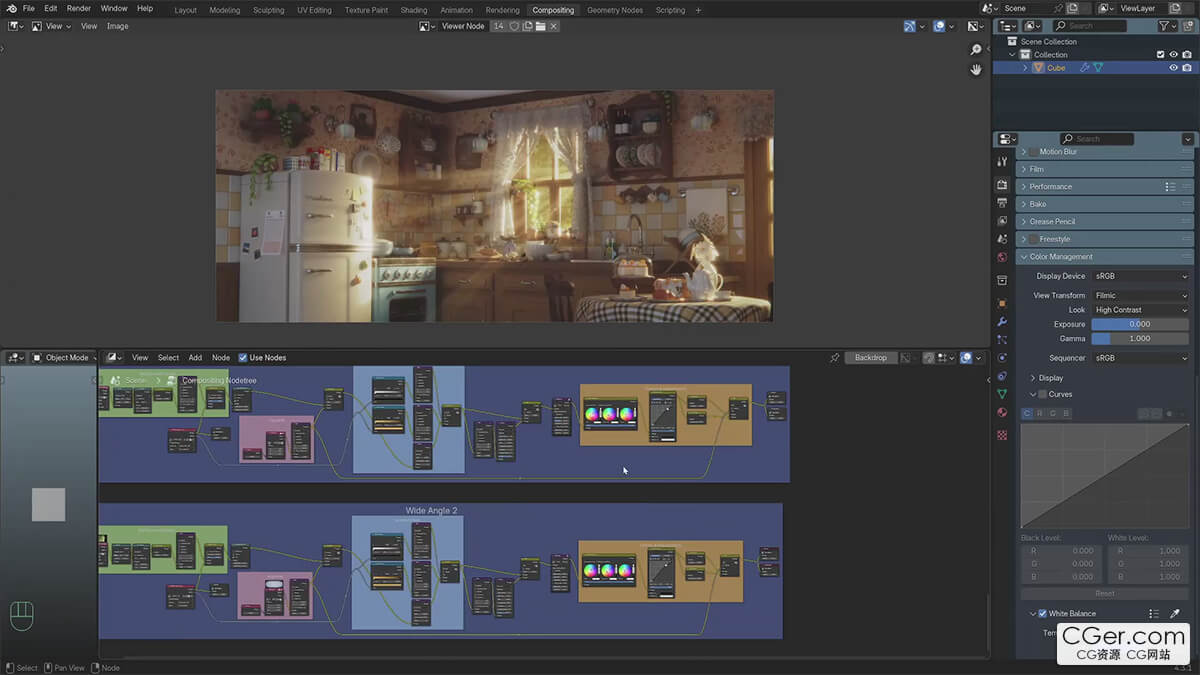Open the Look High Contrast dropdown
Image resolution: width=1200 pixels, height=675 pixels.
1140,310
